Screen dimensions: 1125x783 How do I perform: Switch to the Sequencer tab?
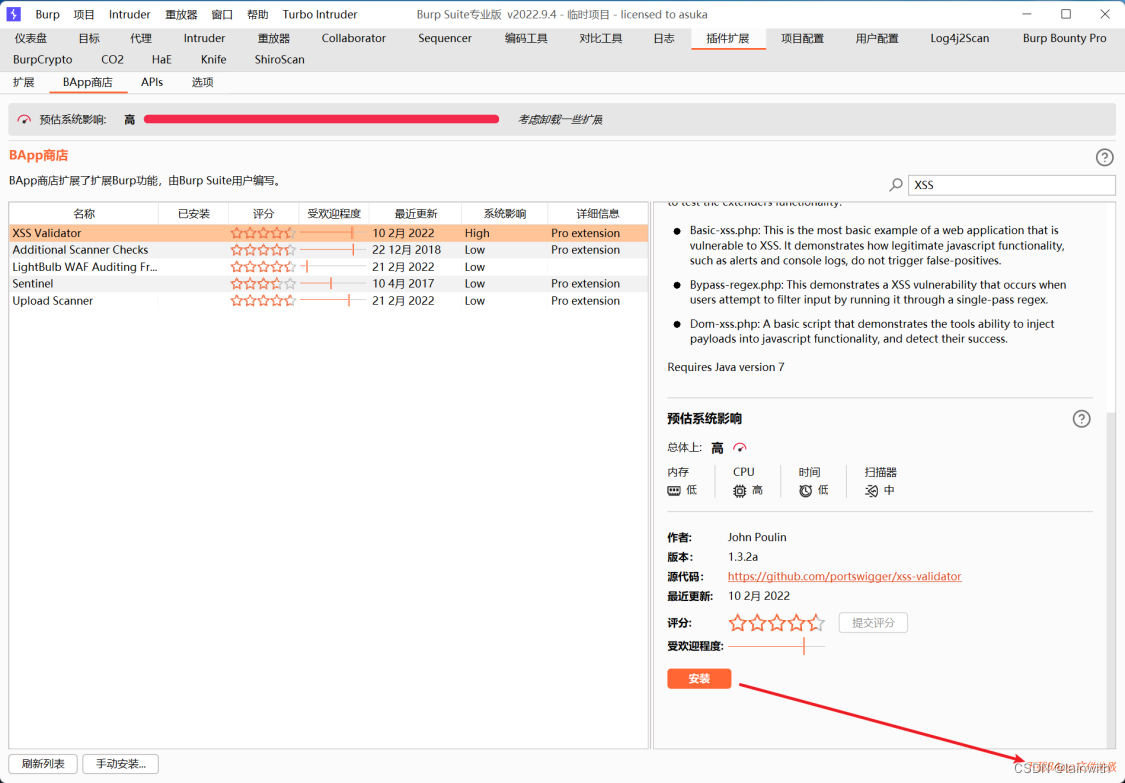[x=445, y=39]
